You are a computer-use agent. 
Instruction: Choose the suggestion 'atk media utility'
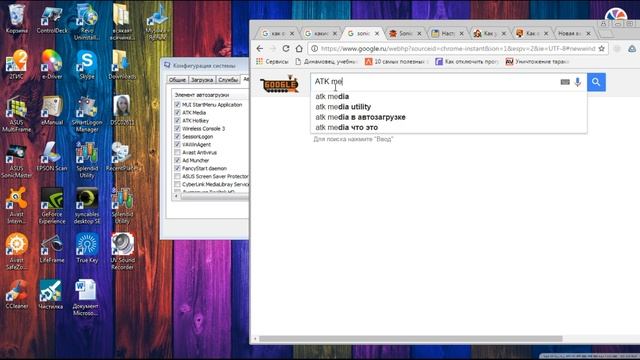pyautogui.click(x=449, y=107)
